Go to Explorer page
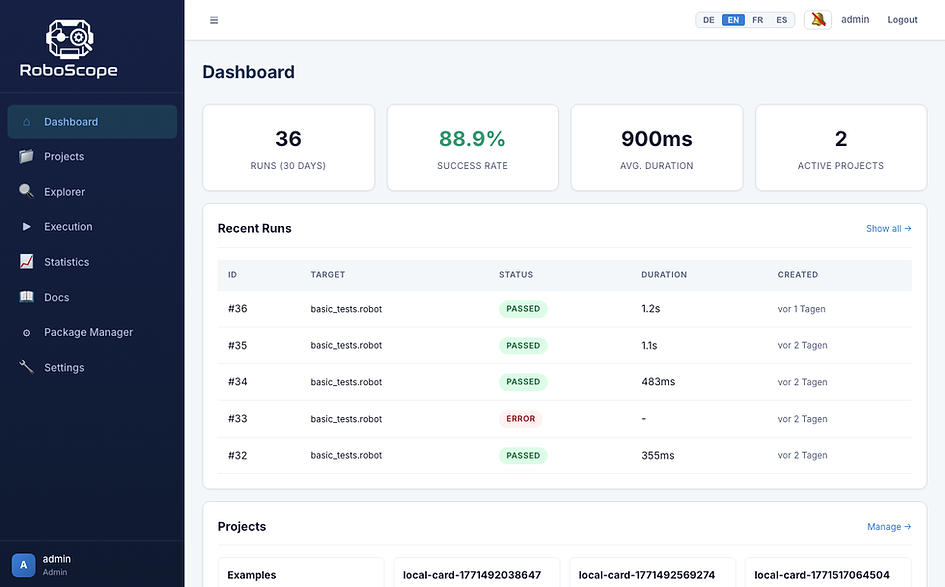 pos(92,192)
